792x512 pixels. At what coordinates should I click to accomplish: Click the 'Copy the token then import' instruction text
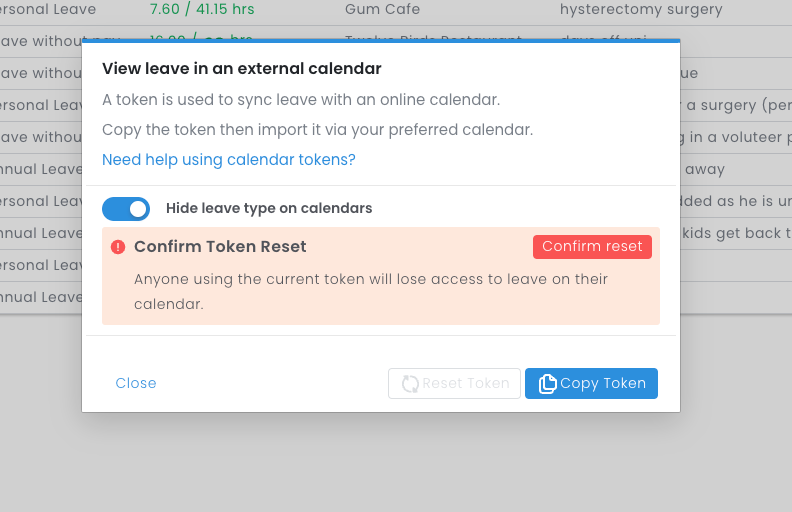317,130
